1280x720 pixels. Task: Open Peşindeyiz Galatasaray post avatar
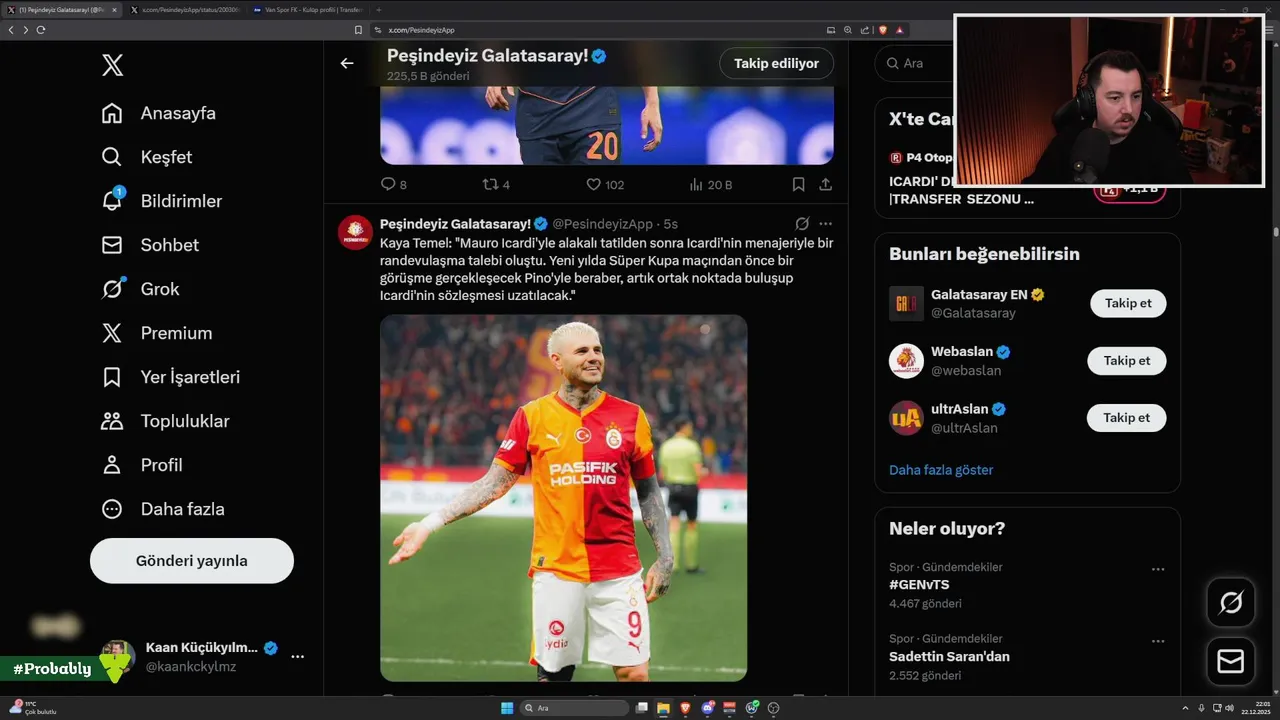point(355,232)
